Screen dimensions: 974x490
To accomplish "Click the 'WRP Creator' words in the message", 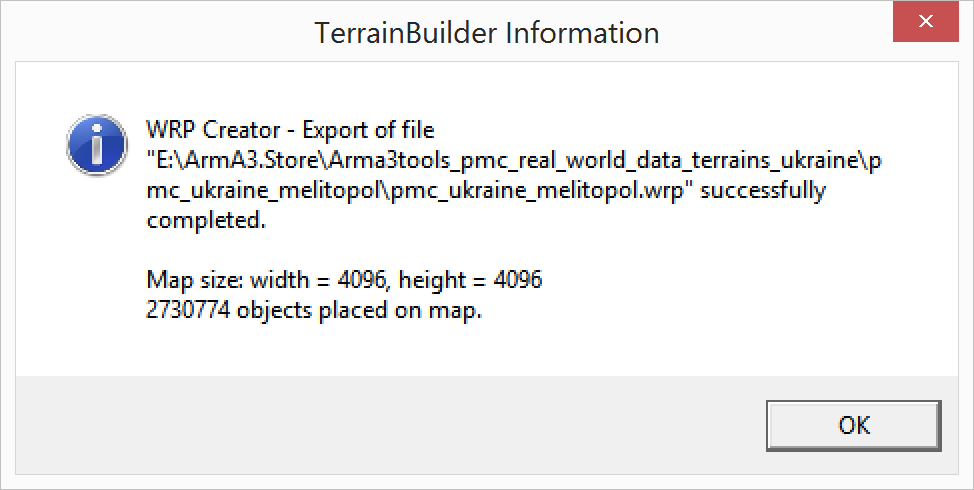I will [x=213, y=130].
